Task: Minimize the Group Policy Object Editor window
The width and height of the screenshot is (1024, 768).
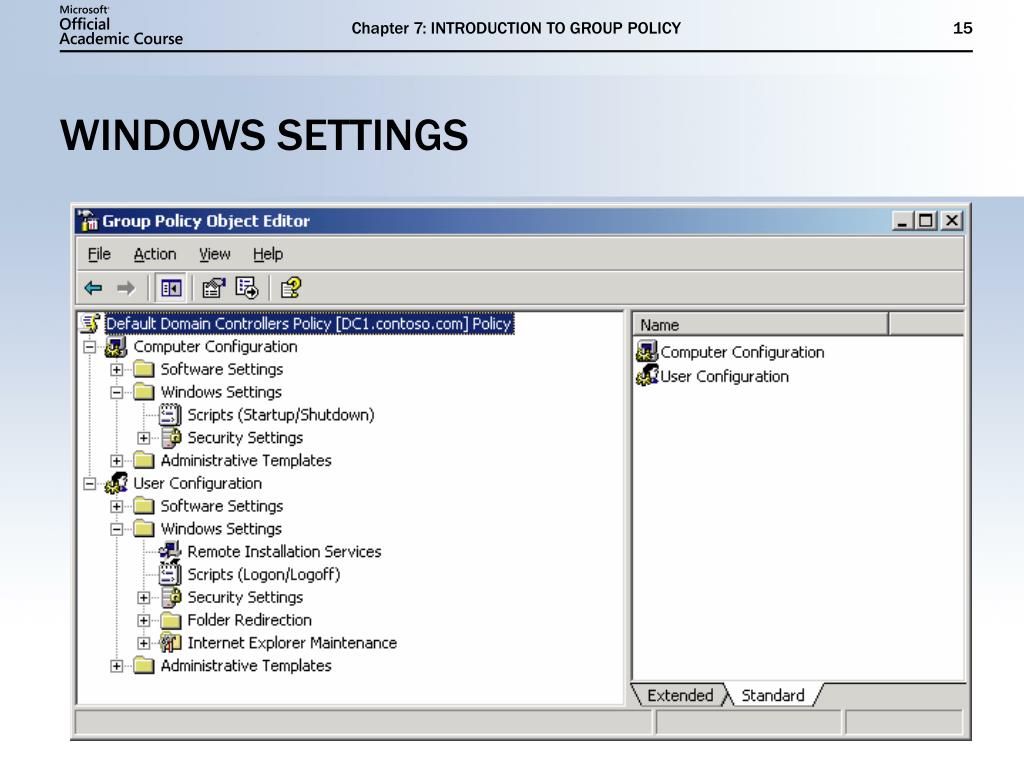Action: coord(903,221)
